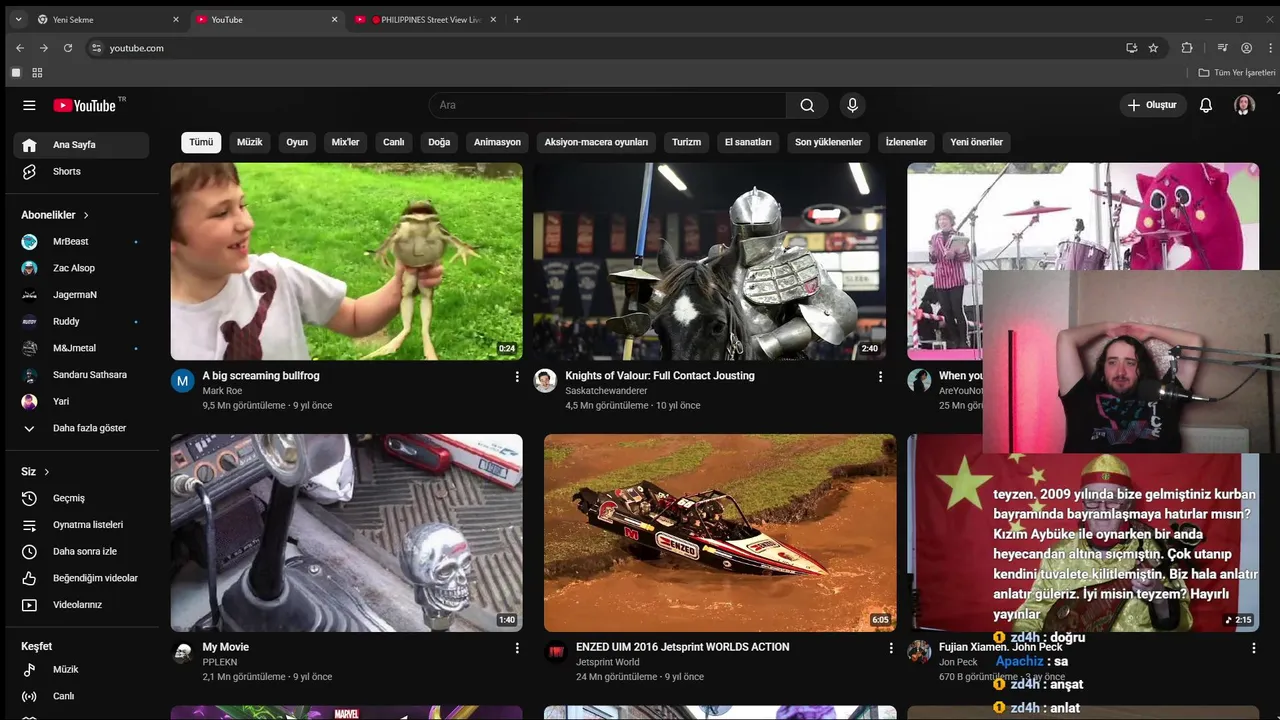Screen dimensions: 1280x720
Task: Bookmark this page with the star
Action: click(1153, 48)
